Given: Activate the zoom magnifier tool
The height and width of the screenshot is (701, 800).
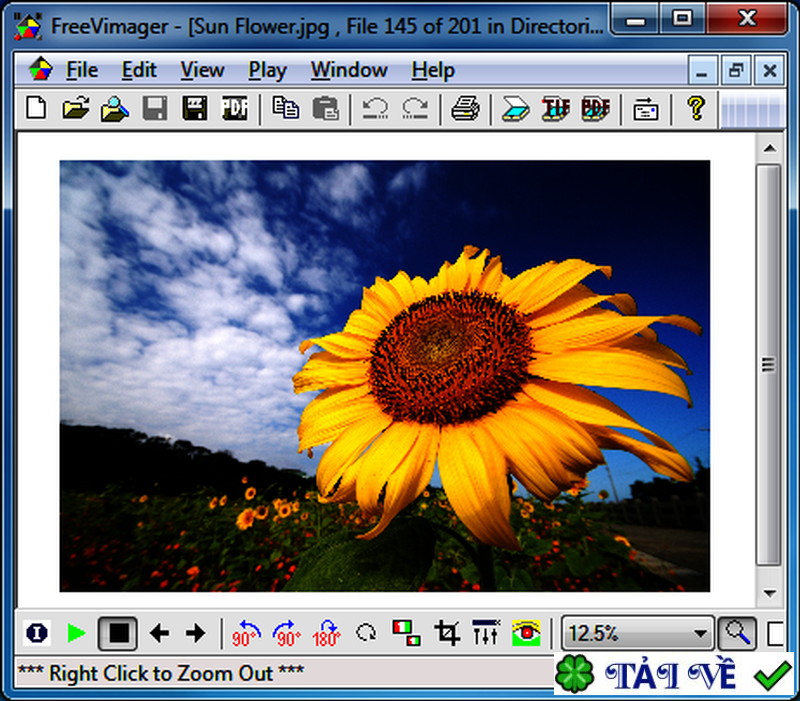Looking at the screenshot, I should click(735, 634).
